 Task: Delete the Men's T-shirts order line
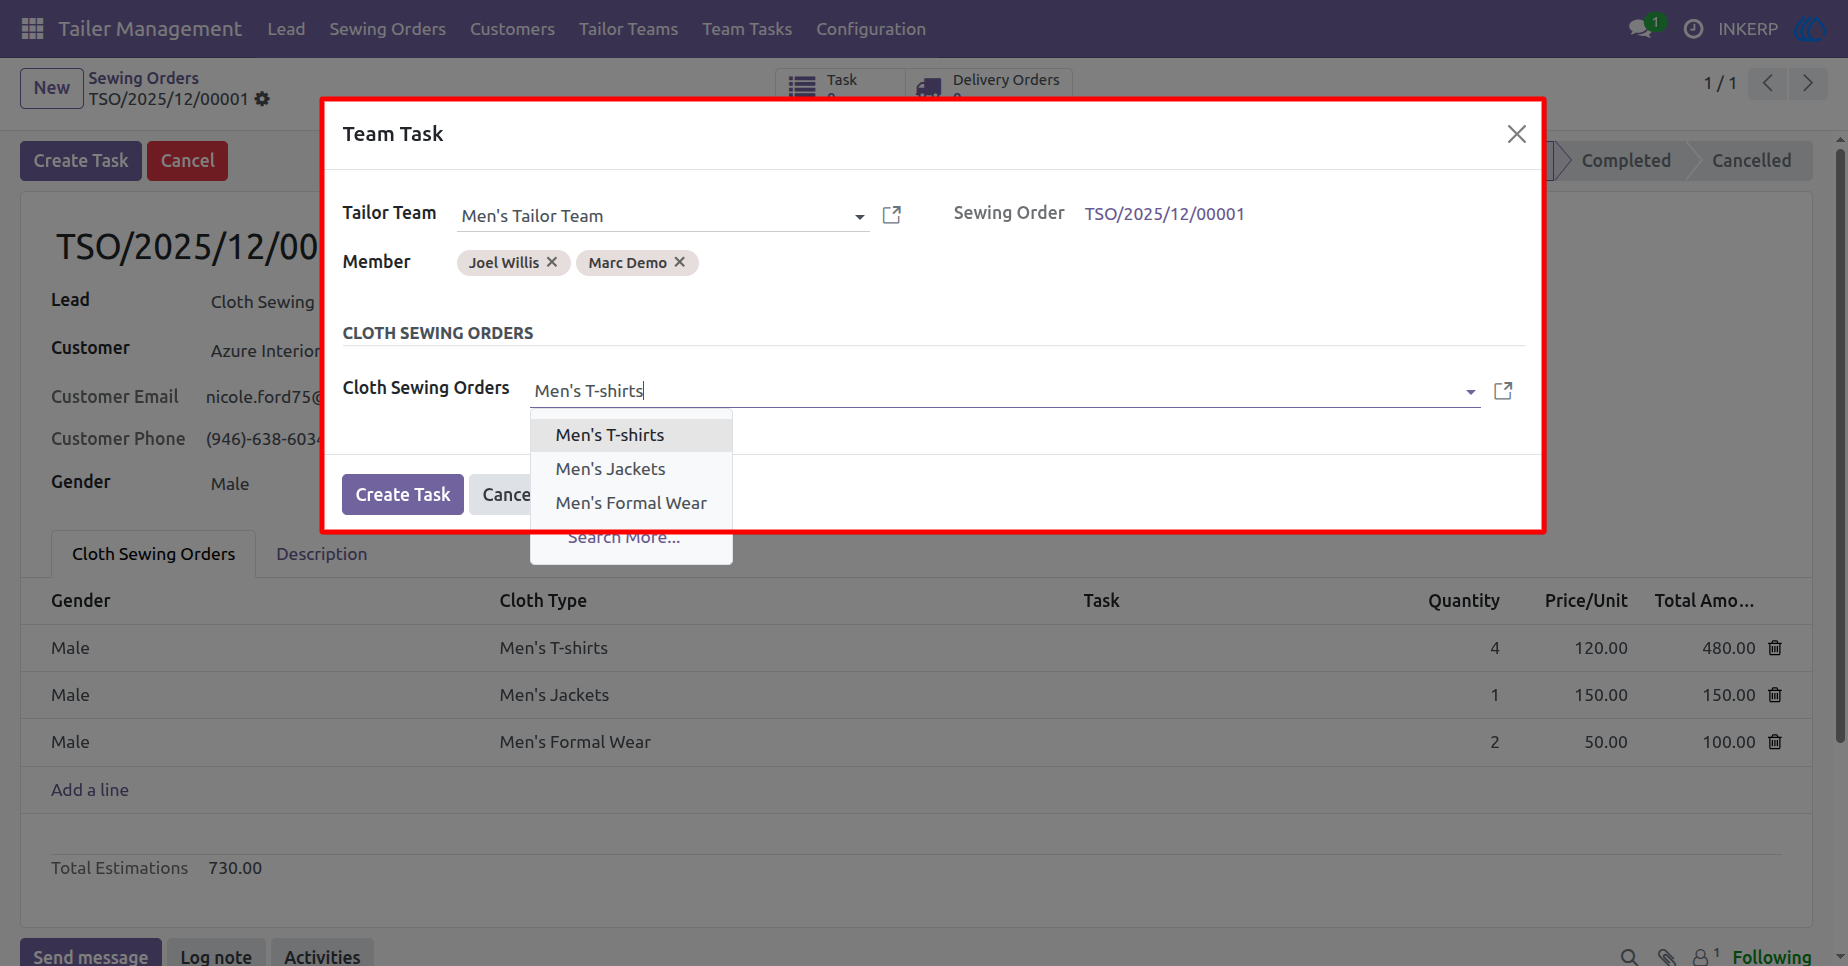pos(1775,648)
